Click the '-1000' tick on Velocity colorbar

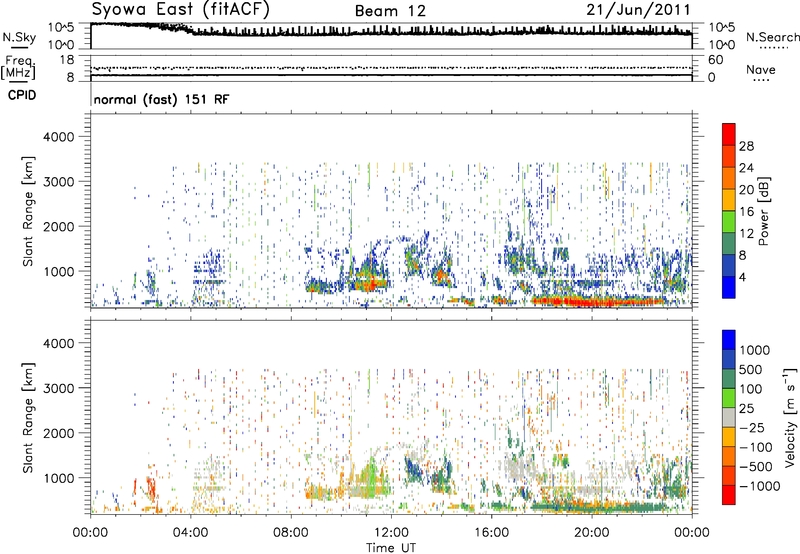coord(760,486)
